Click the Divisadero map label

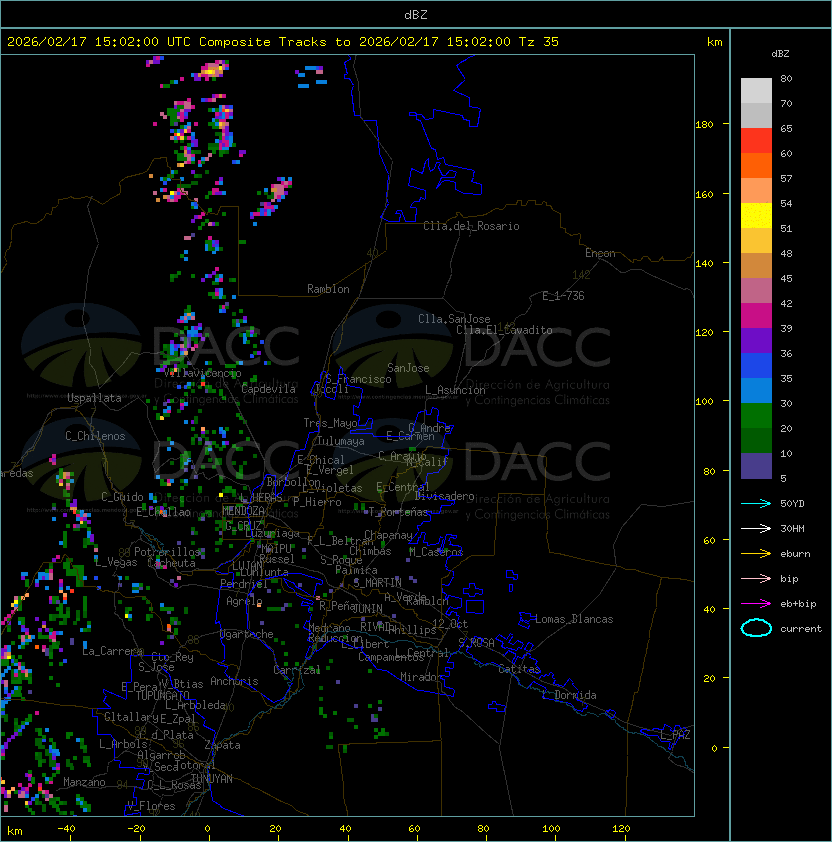(x=444, y=496)
